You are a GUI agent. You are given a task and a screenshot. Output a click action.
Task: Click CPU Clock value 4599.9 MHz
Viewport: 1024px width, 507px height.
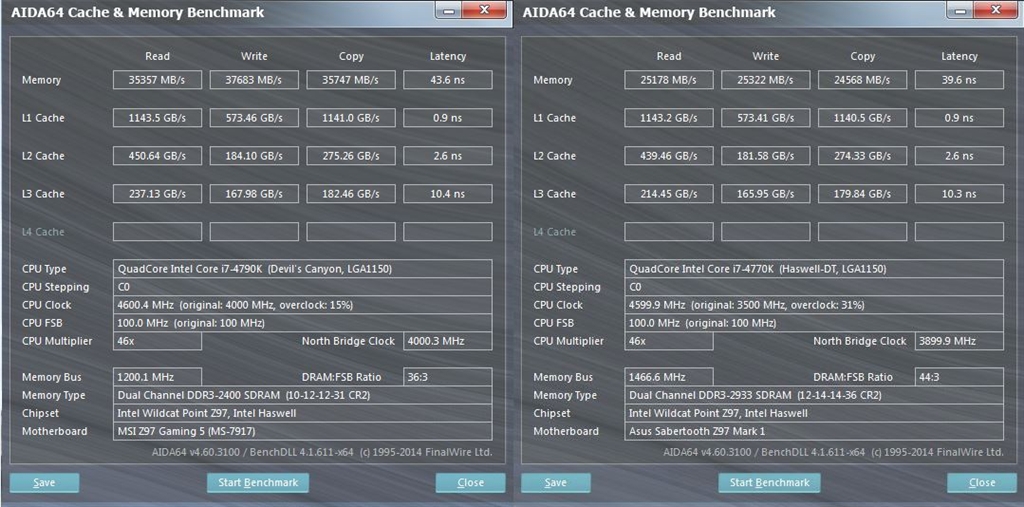814,304
